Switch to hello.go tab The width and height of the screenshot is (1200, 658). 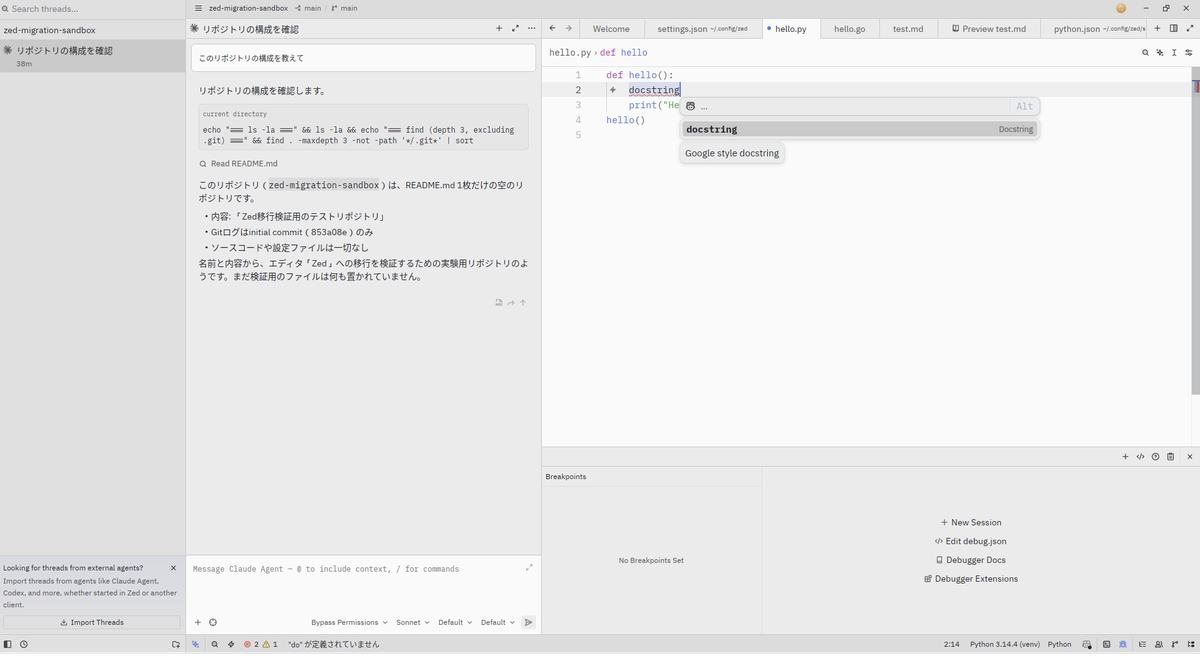tap(849, 29)
